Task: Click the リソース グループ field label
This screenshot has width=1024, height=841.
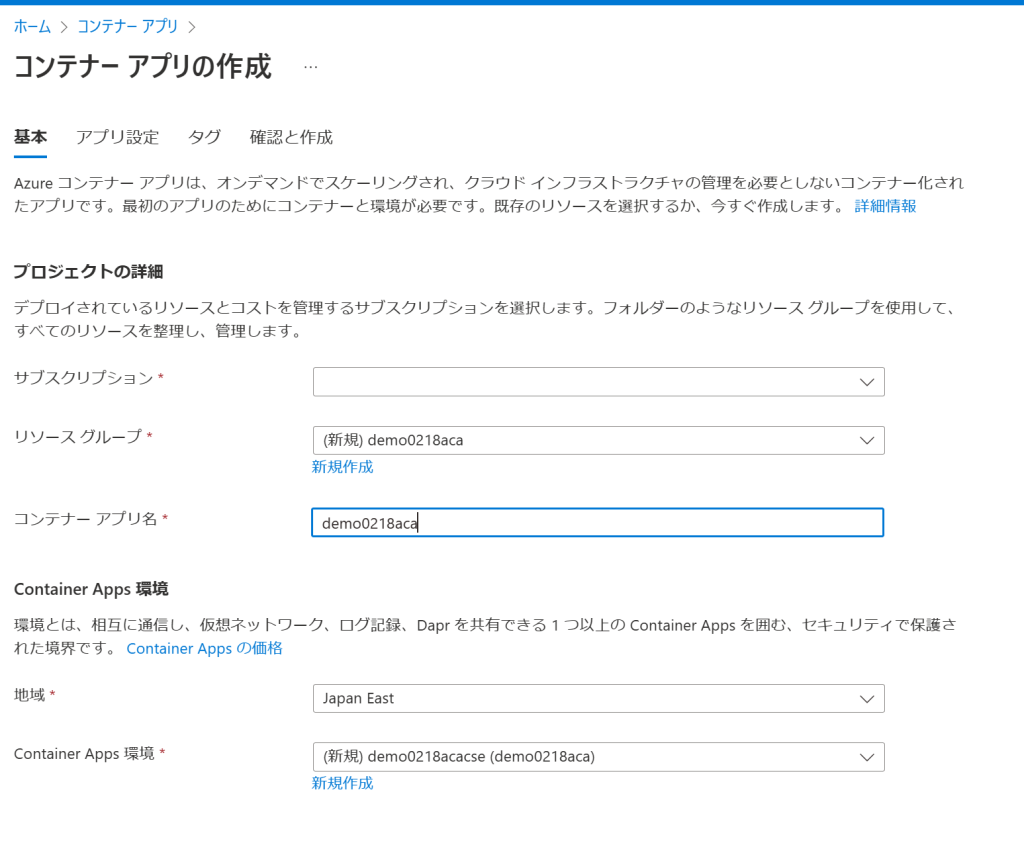Action: click(x=78, y=436)
